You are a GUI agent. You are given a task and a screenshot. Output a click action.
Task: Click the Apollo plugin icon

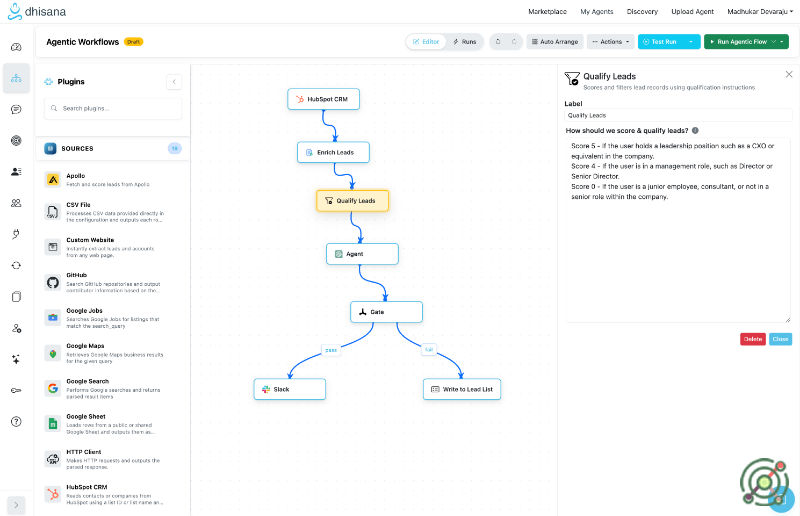(x=53, y=180)
